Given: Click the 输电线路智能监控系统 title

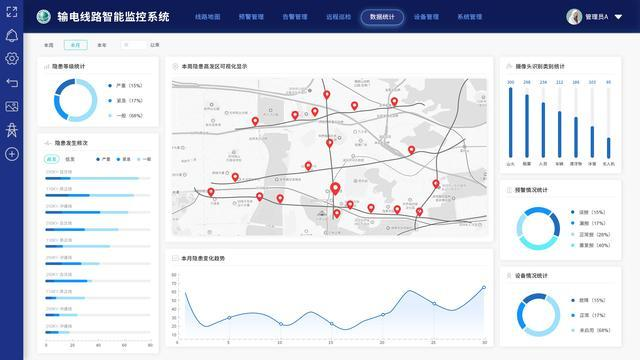Looking at the screenshot, I should pyautogui.click(x=113, y=17).
